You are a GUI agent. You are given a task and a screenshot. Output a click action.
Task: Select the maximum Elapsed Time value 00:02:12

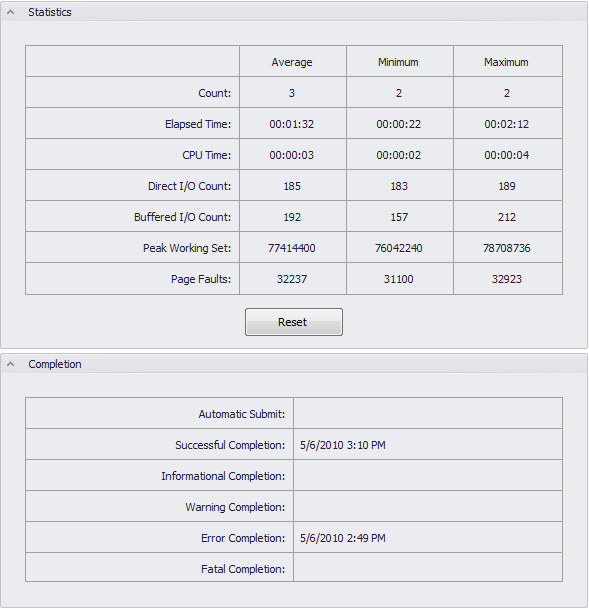[x=506, y=124]
